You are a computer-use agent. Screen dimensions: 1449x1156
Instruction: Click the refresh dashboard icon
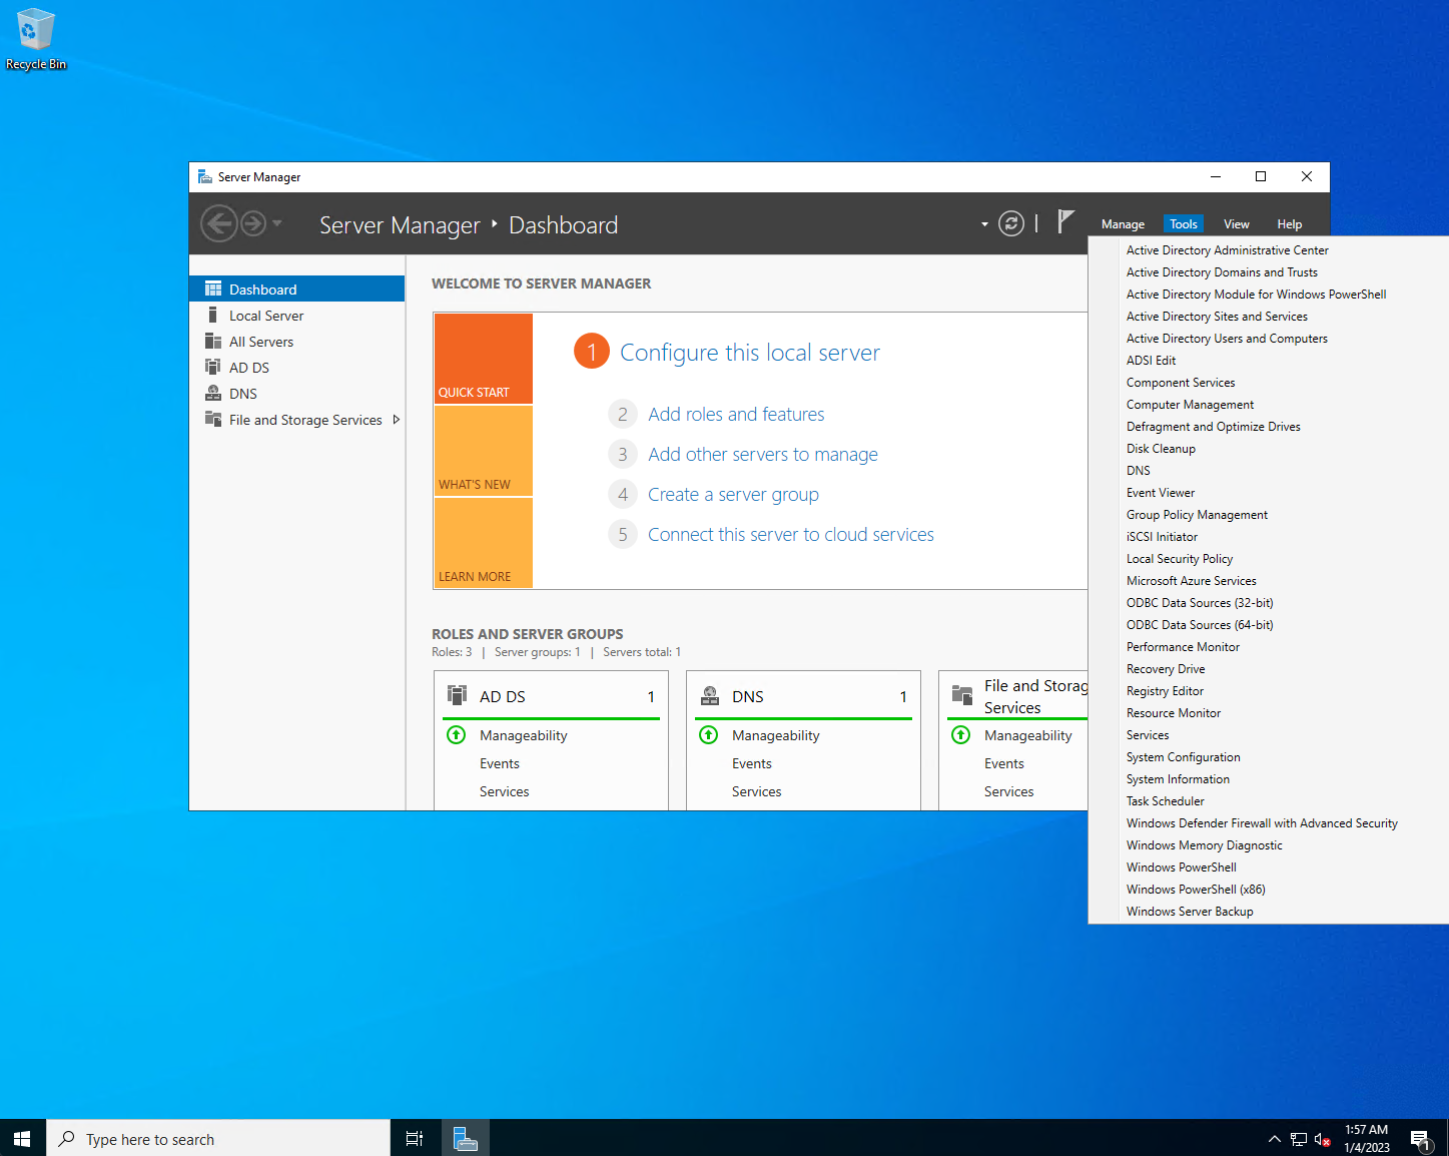1011,223
